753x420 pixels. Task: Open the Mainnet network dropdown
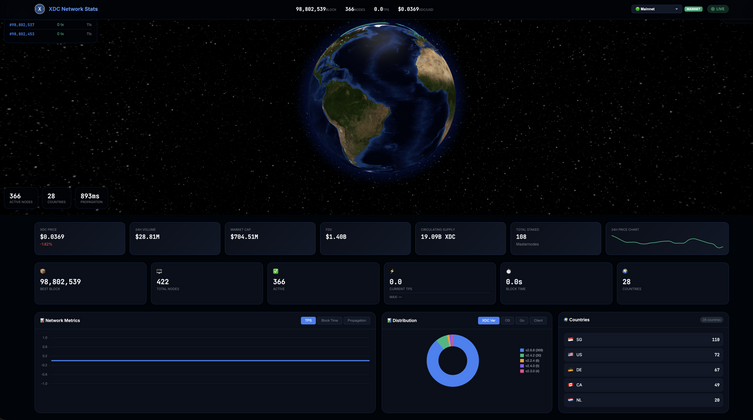(656, 9)
